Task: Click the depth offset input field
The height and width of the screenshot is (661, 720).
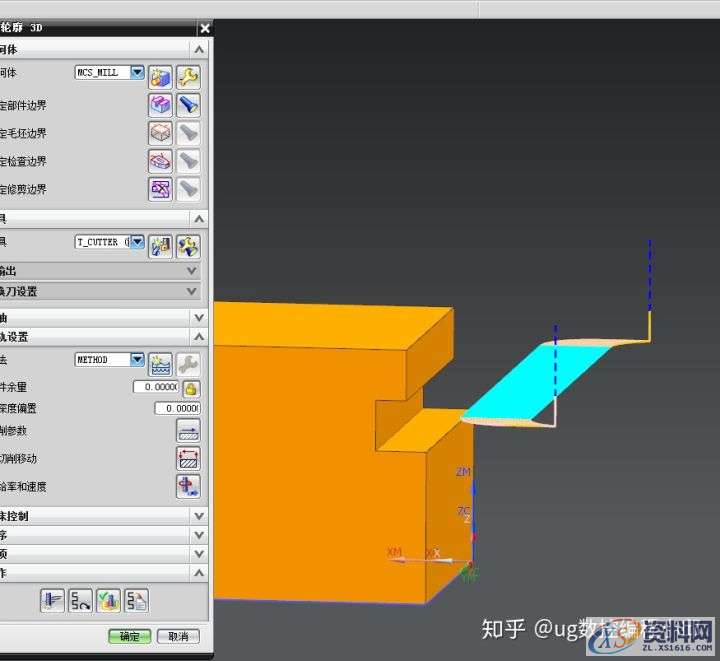Action: pos(177,409)
